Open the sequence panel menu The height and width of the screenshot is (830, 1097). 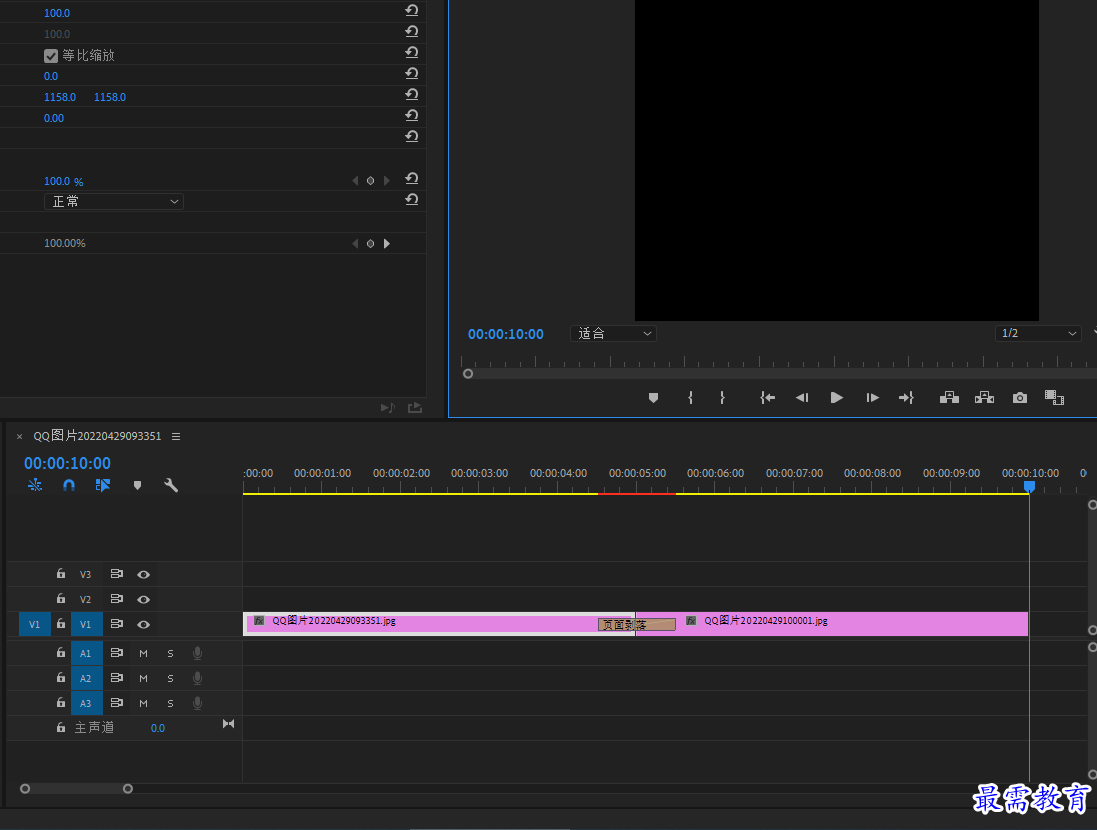(x=176, y=436)
